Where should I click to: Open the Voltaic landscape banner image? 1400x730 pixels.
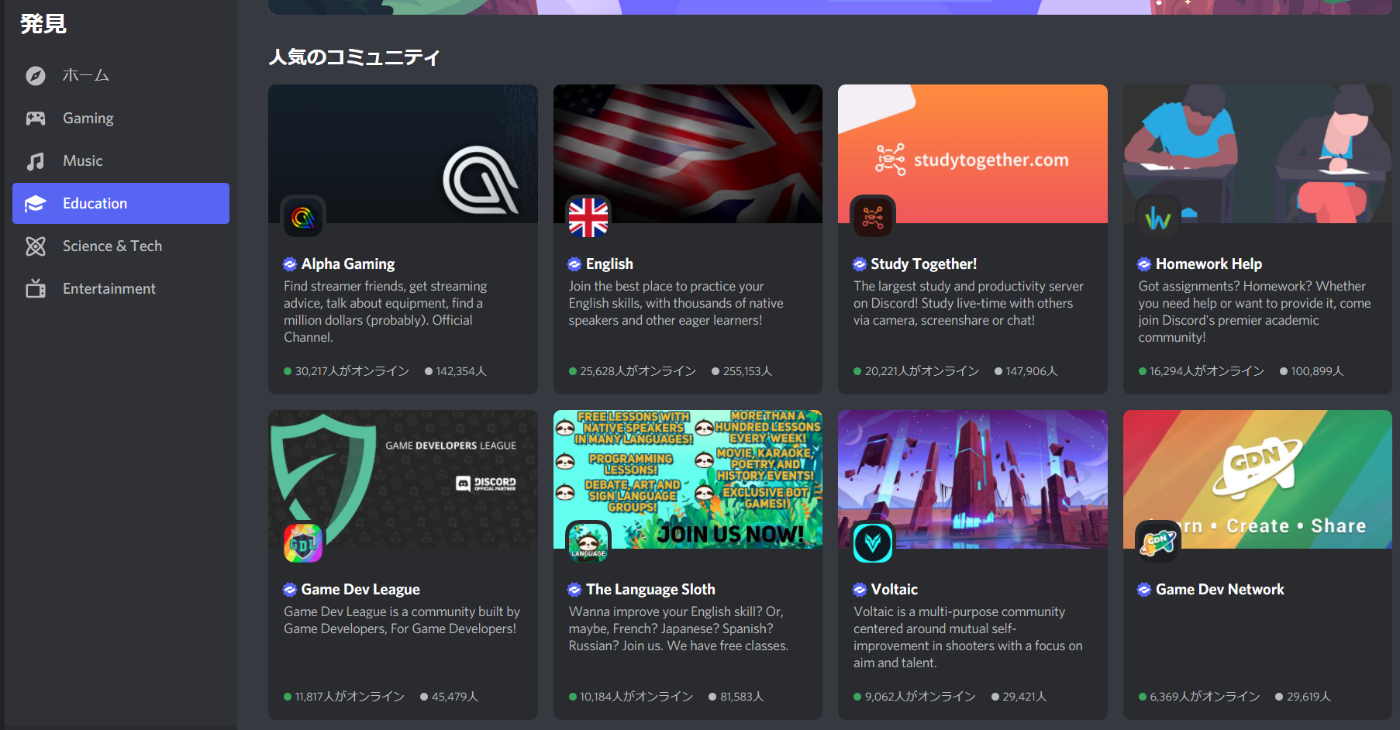pyautogui.click(x=973, y=479)
